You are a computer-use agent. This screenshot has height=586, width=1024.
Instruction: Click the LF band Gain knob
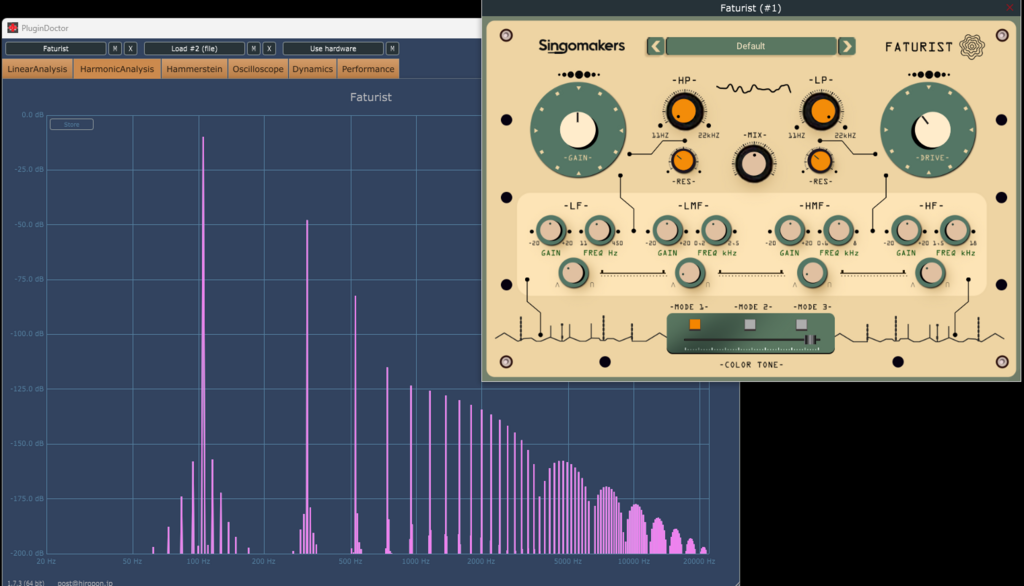pos(551,230)
